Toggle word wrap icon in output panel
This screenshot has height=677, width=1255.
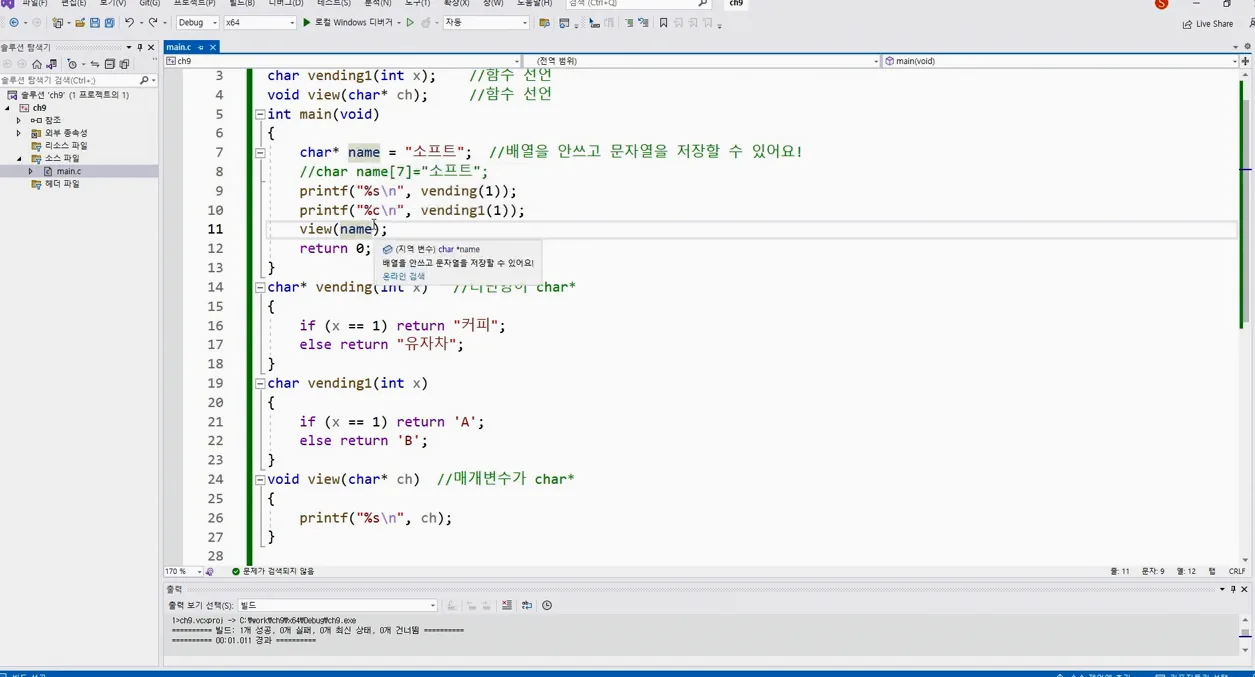click(x=527, y=605)
